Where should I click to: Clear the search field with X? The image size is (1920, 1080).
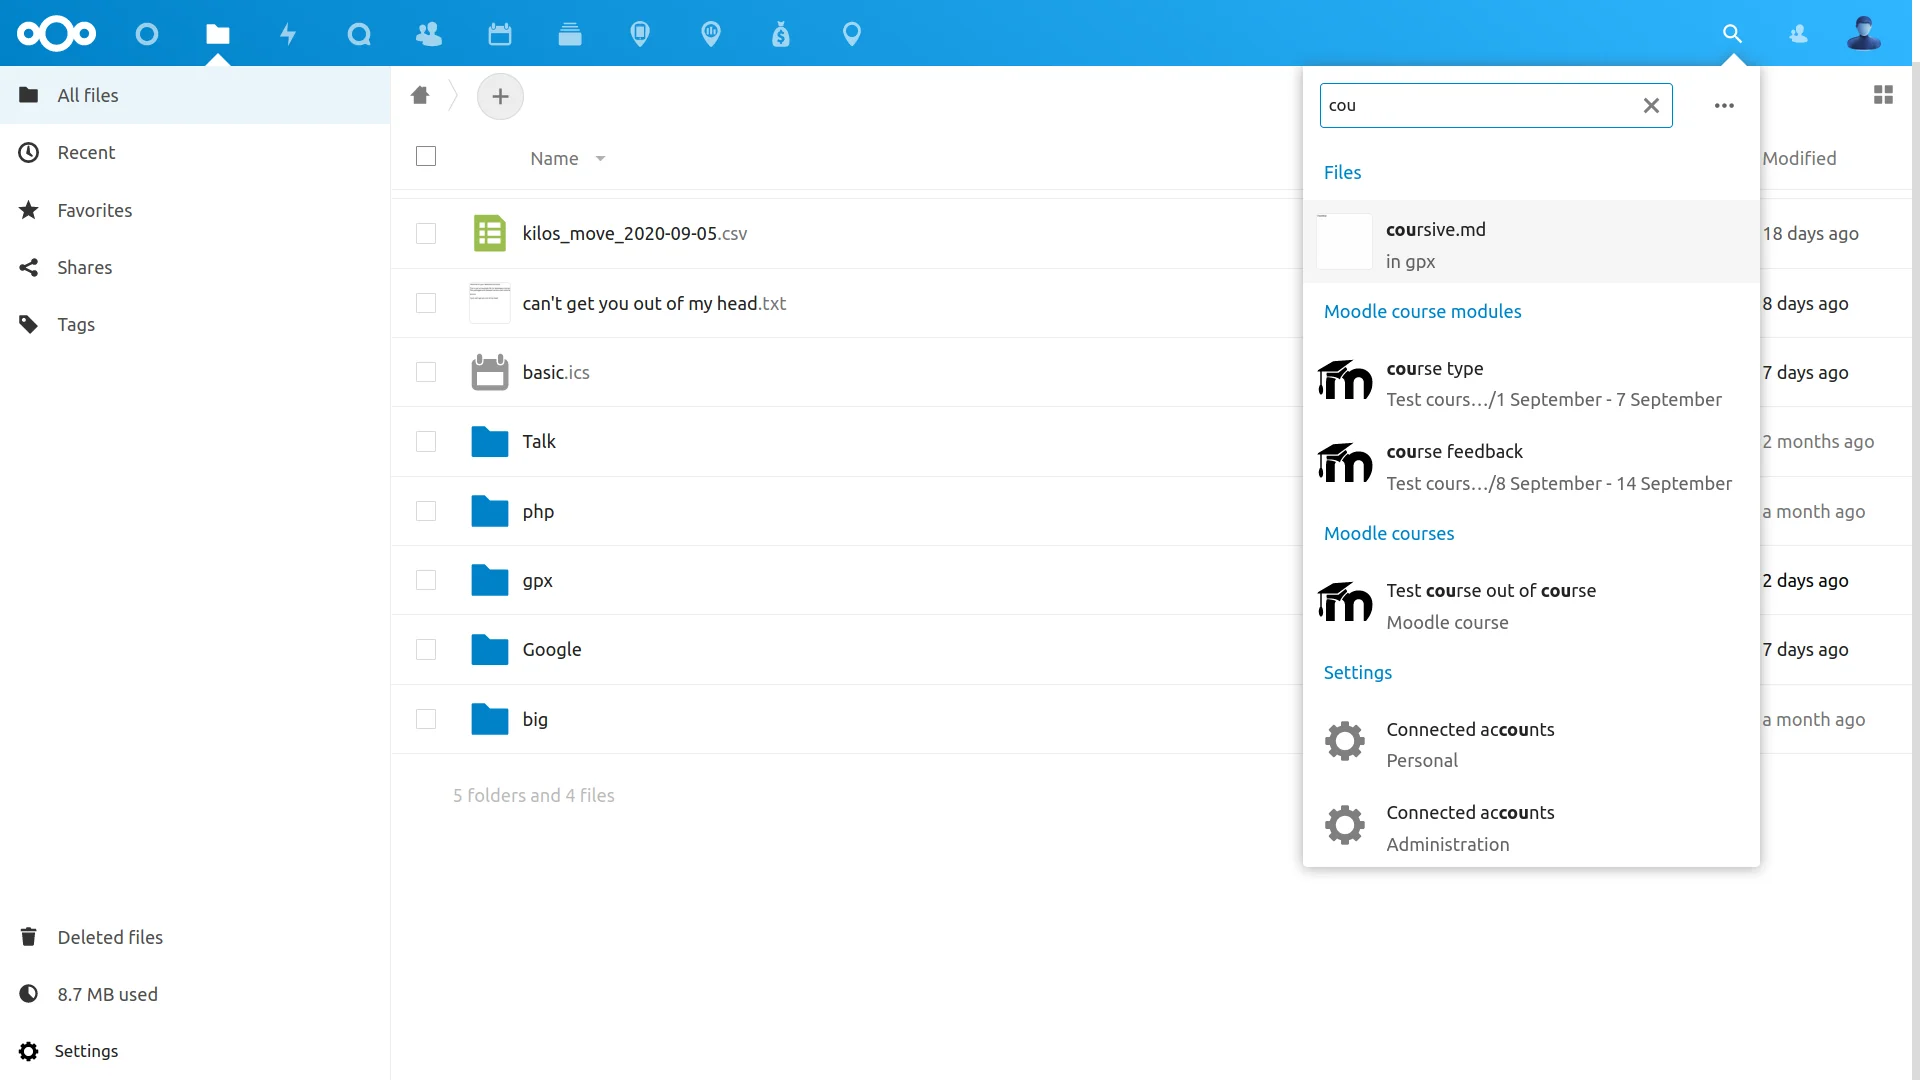pyautogui.click(x=1651, y=105)
